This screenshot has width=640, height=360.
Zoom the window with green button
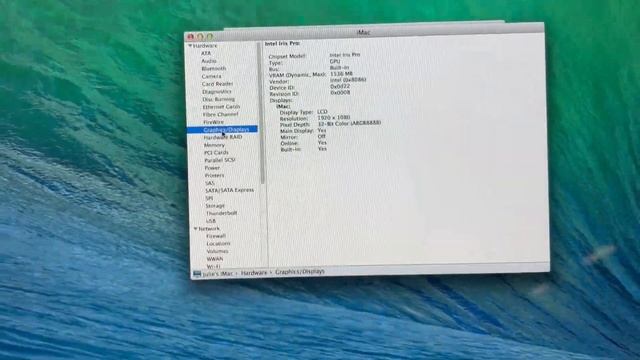pyautogui.click(x=210, y=36)
